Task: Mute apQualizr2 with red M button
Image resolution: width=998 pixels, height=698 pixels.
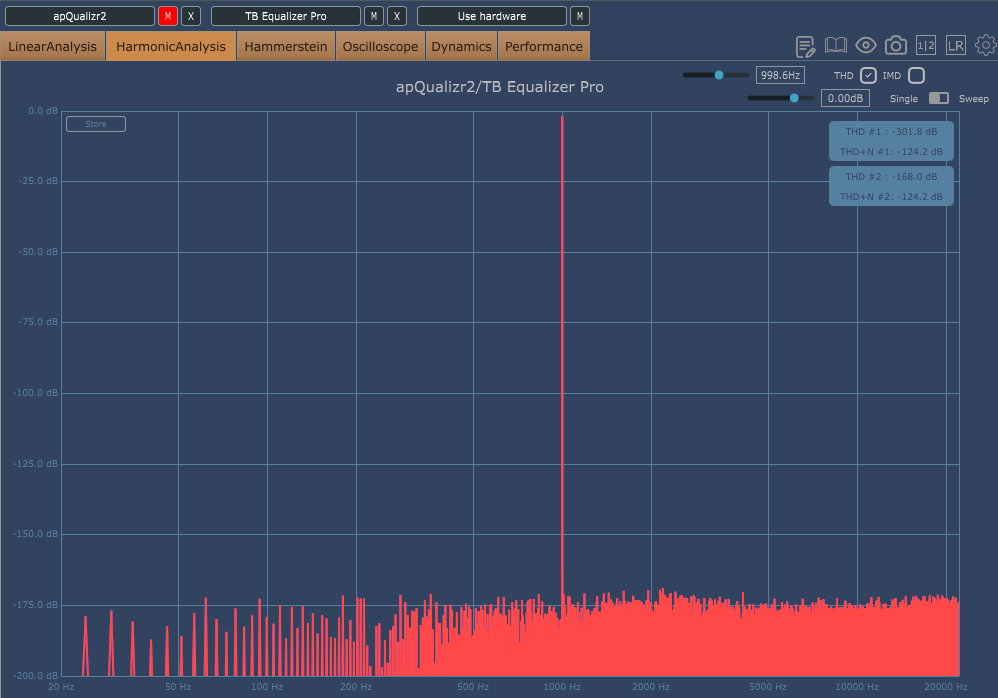Action: click(x=168, y=16)
